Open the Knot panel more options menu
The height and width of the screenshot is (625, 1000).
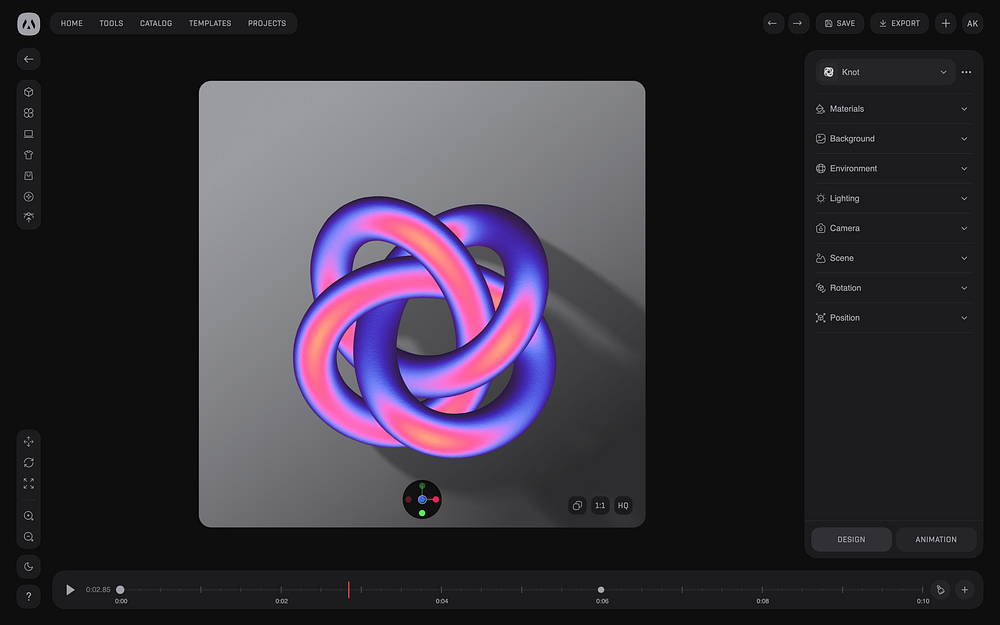coord(966,72)
